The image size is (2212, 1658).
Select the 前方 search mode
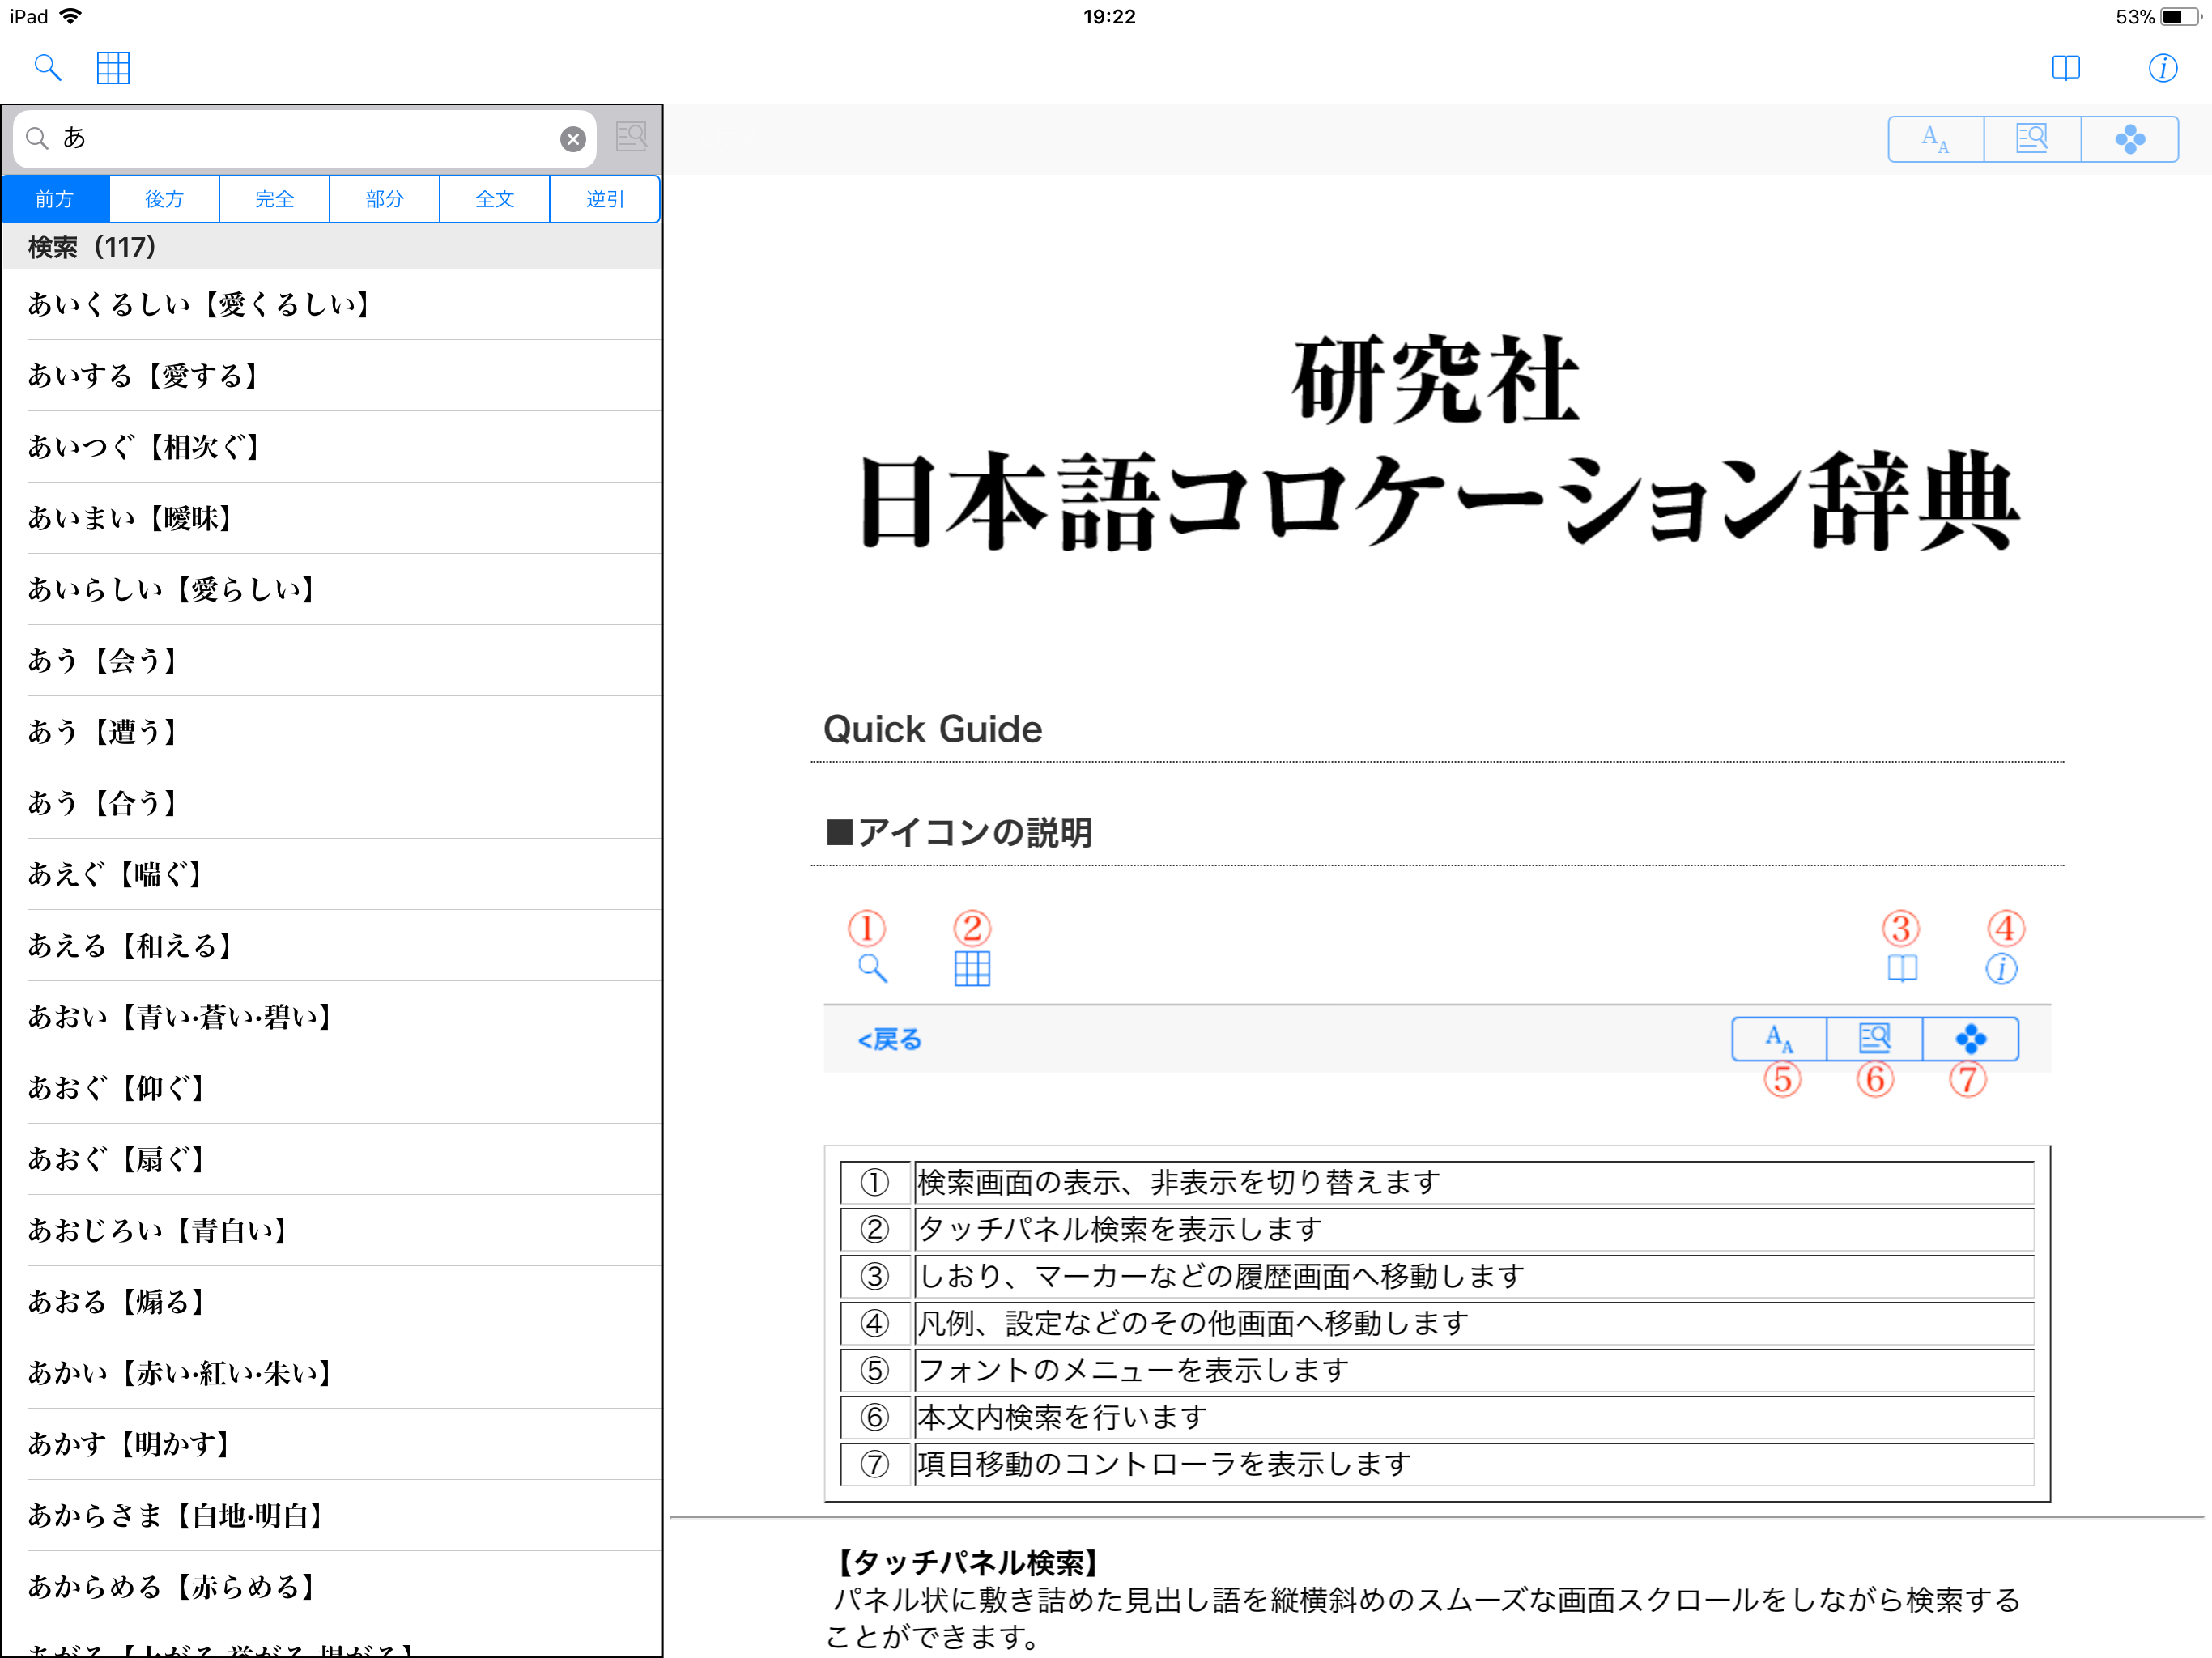[55, 199]
